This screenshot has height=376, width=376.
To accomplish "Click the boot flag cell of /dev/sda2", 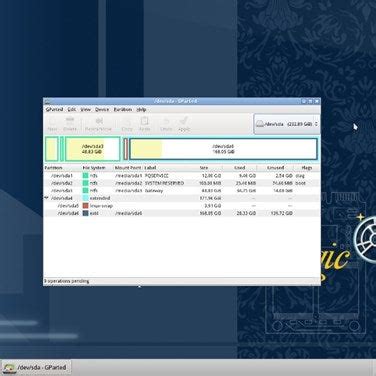I will pyautogui.click(x=300, y=183).
